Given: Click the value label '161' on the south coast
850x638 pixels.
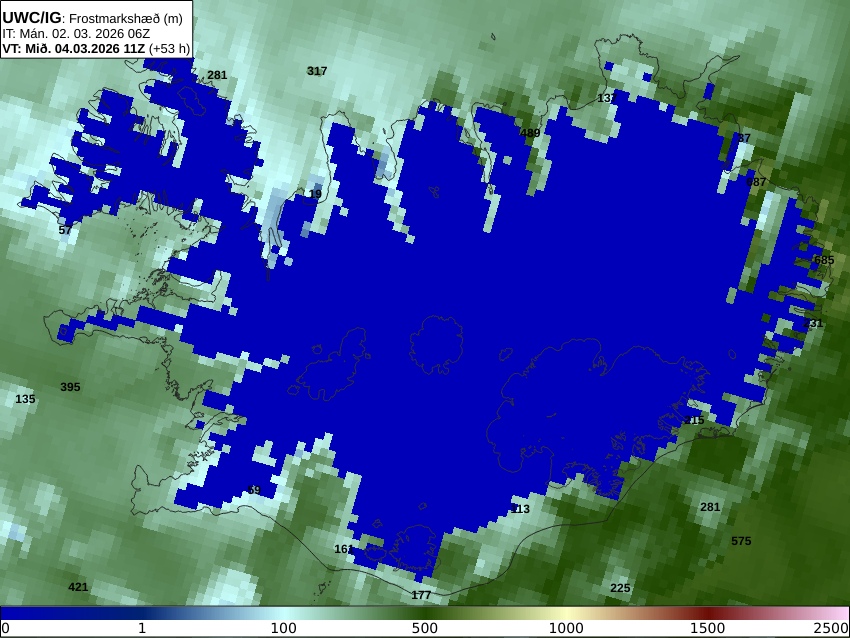Looking at the screenshot, I should coord(344,549).
